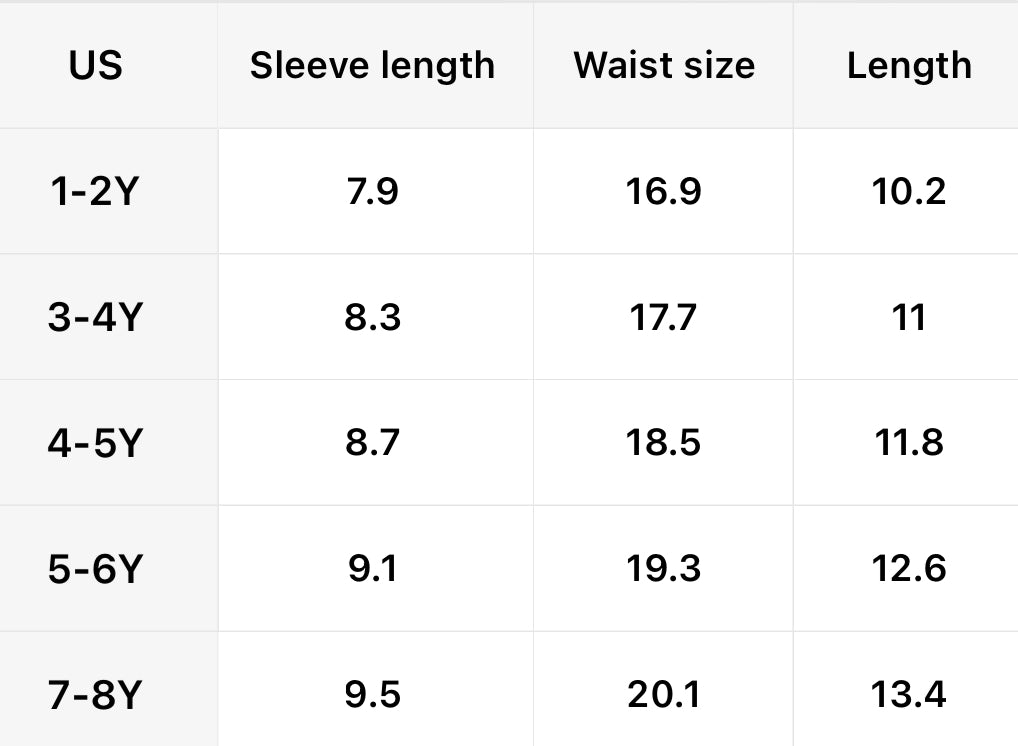Click length value 13.4
Image resolution: width=1018 pixels, height=746 pixels.
click(909, 695)
